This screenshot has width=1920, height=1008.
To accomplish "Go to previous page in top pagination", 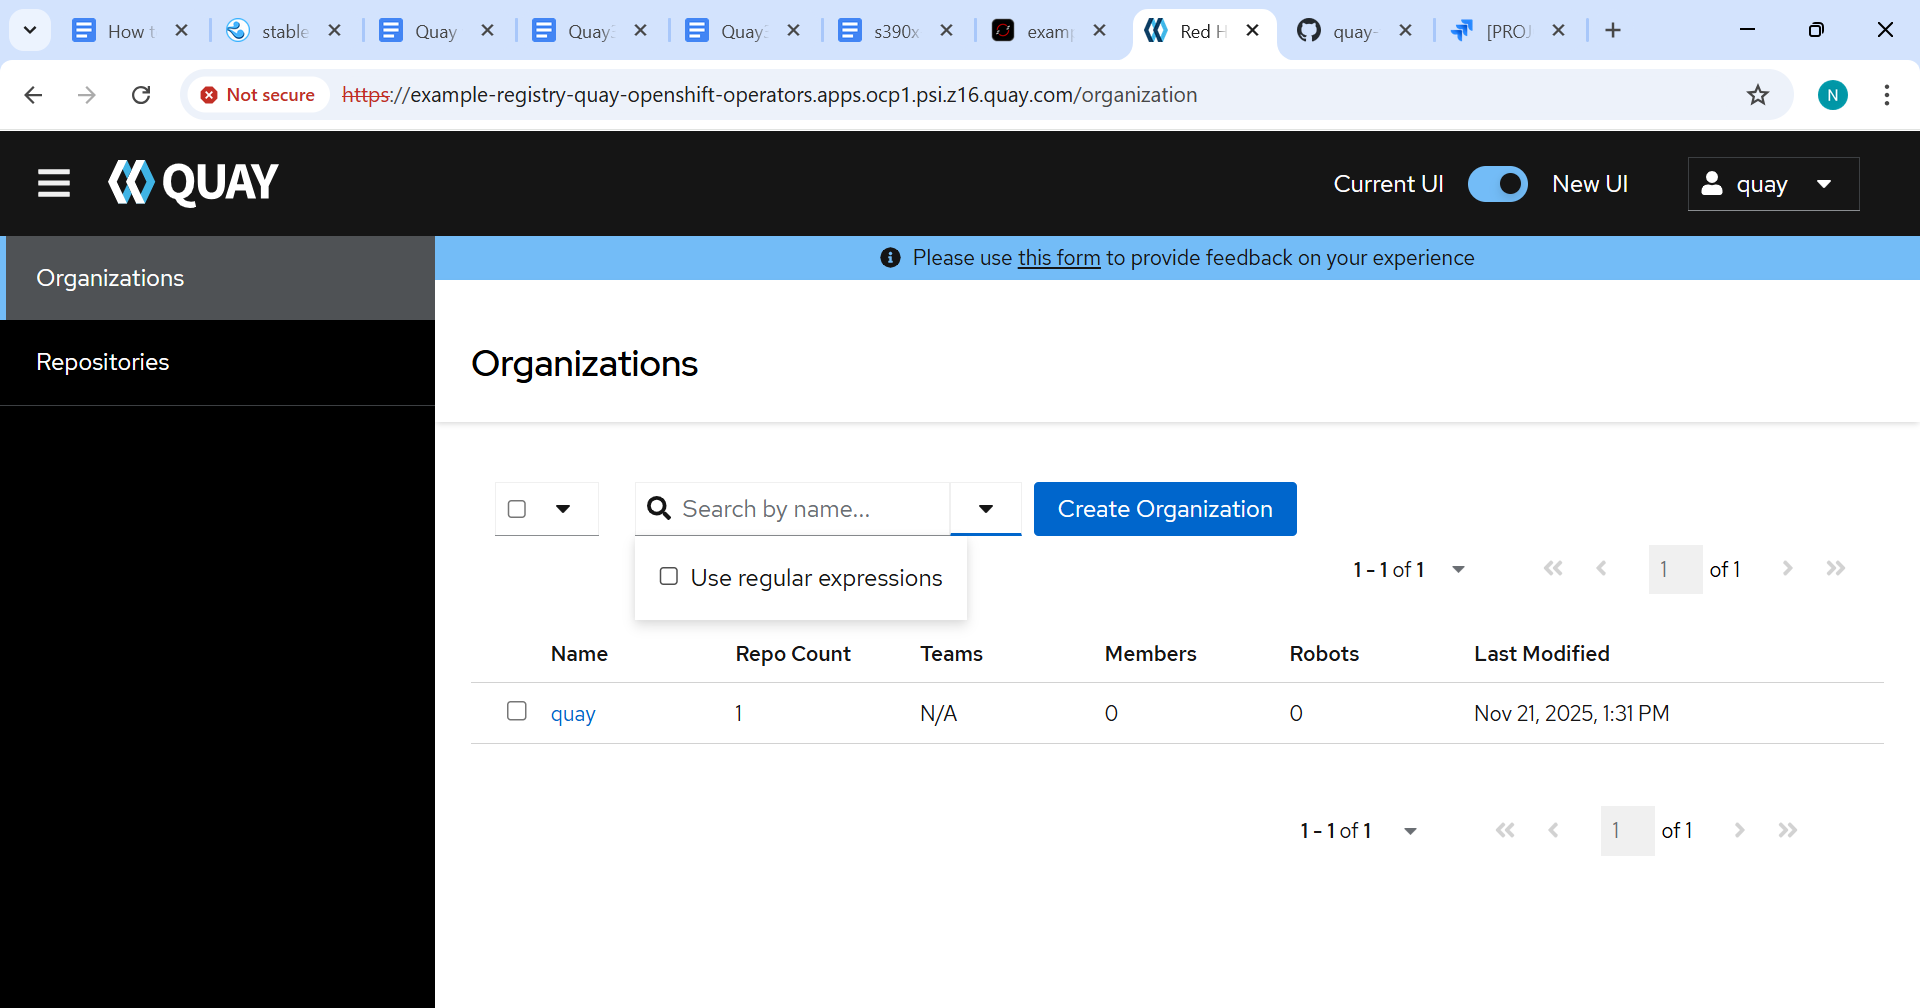I will [x=1601, y=569].
